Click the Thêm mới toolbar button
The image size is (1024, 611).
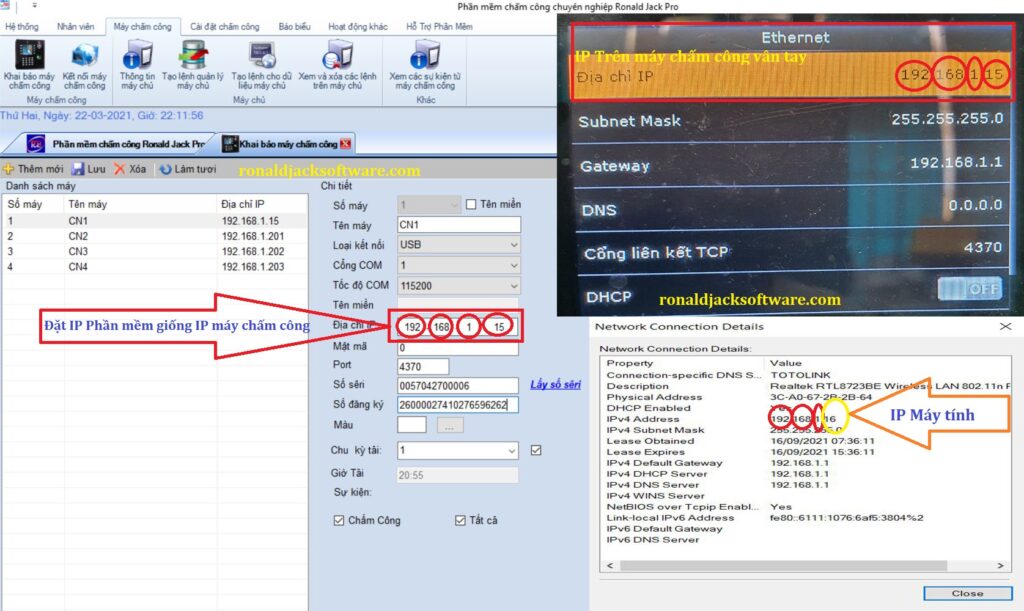click(x=33, y=169)
